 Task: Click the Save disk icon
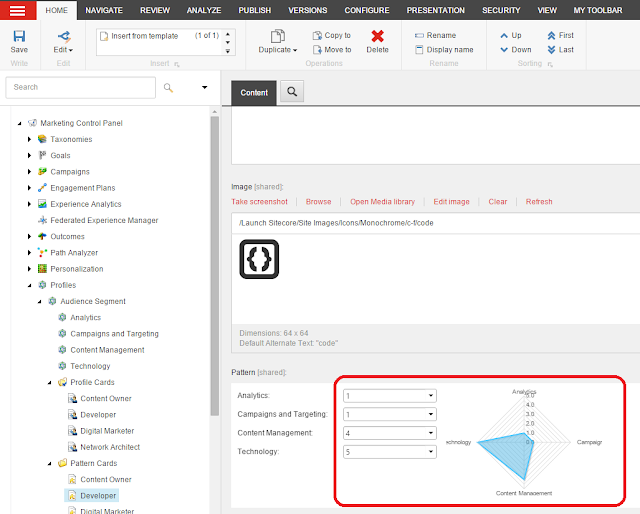(19, 36)
